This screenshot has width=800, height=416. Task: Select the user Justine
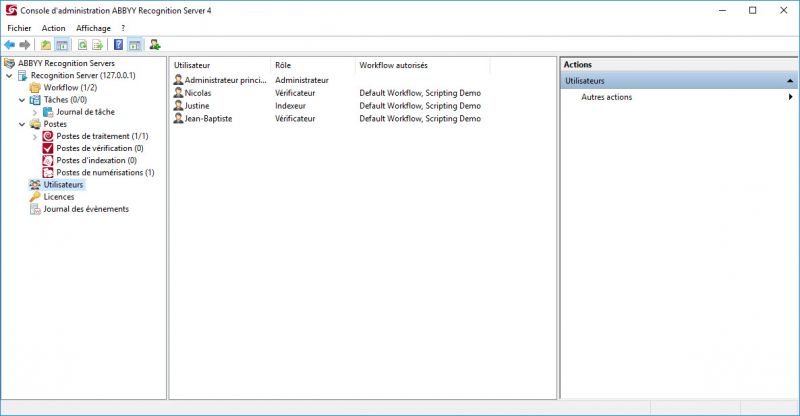[197, 106]
